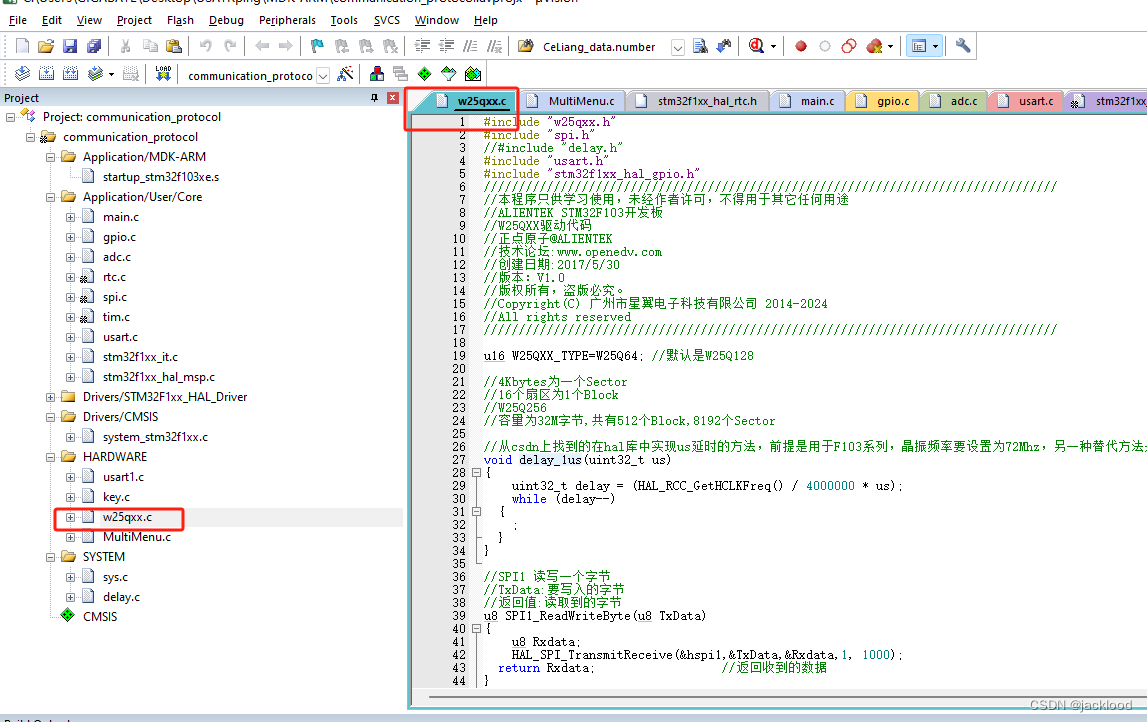Click the Unindent selected lines icon
The height and width of the screenshot is (722, 1147).
(x=446, y=46)
